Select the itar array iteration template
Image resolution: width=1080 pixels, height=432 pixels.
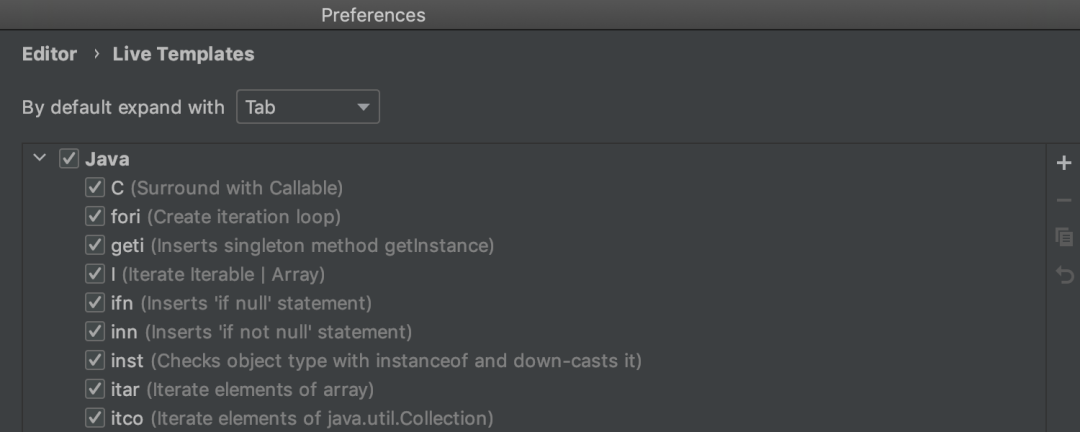[242, 389]
